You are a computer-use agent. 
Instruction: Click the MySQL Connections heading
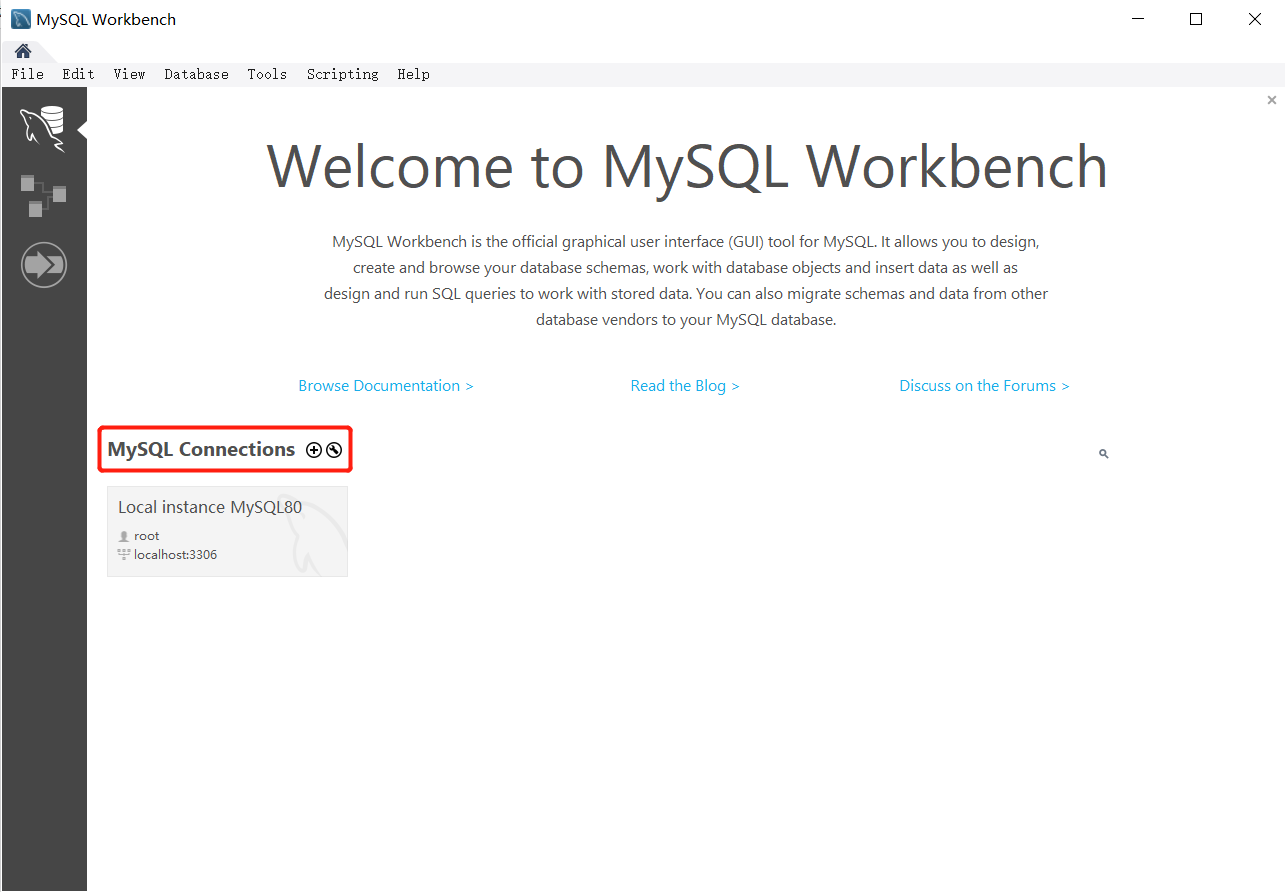[201, 450]
